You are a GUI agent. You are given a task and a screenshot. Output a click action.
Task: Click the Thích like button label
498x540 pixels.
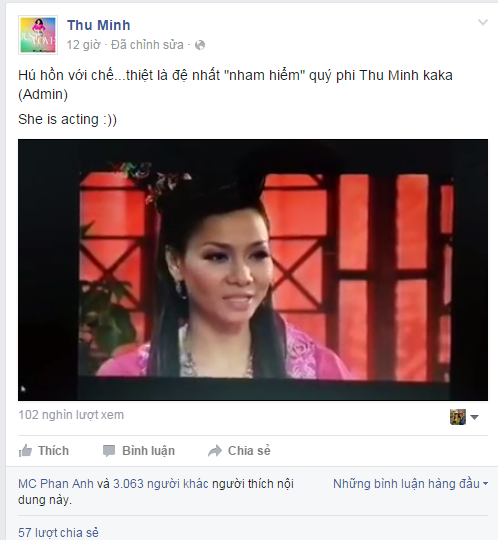[x=53, y=450]
